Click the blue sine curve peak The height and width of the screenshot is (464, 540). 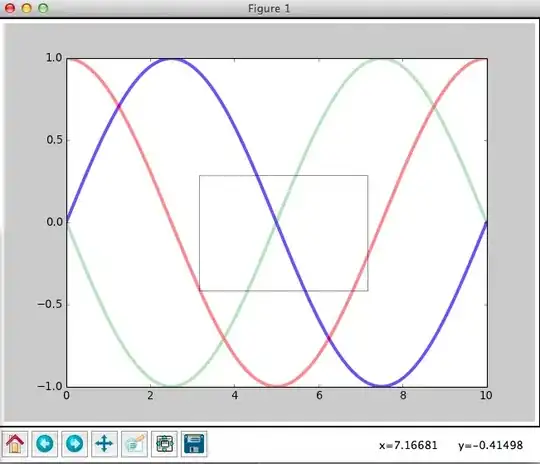tap(172, 60)
